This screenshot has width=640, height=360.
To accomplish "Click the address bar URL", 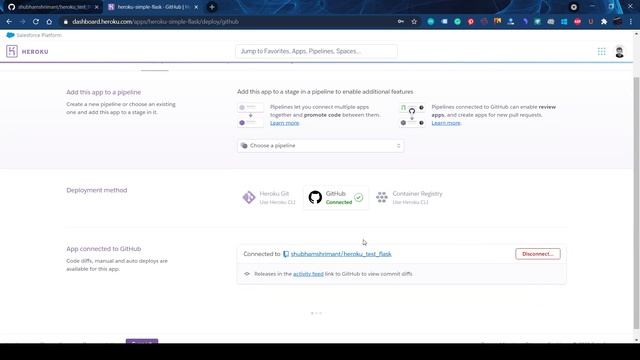I will [x=155, y=22].
